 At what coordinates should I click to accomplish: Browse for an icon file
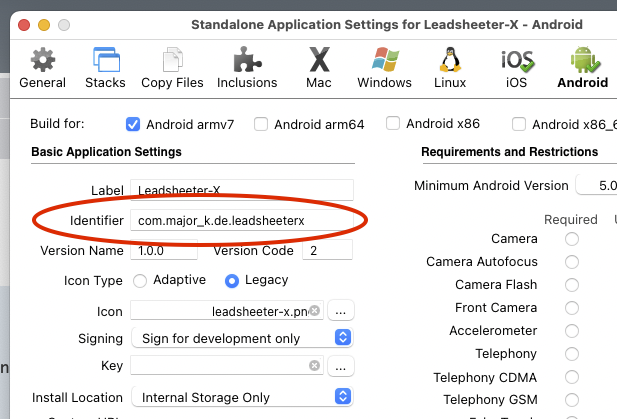click(340, 311)
